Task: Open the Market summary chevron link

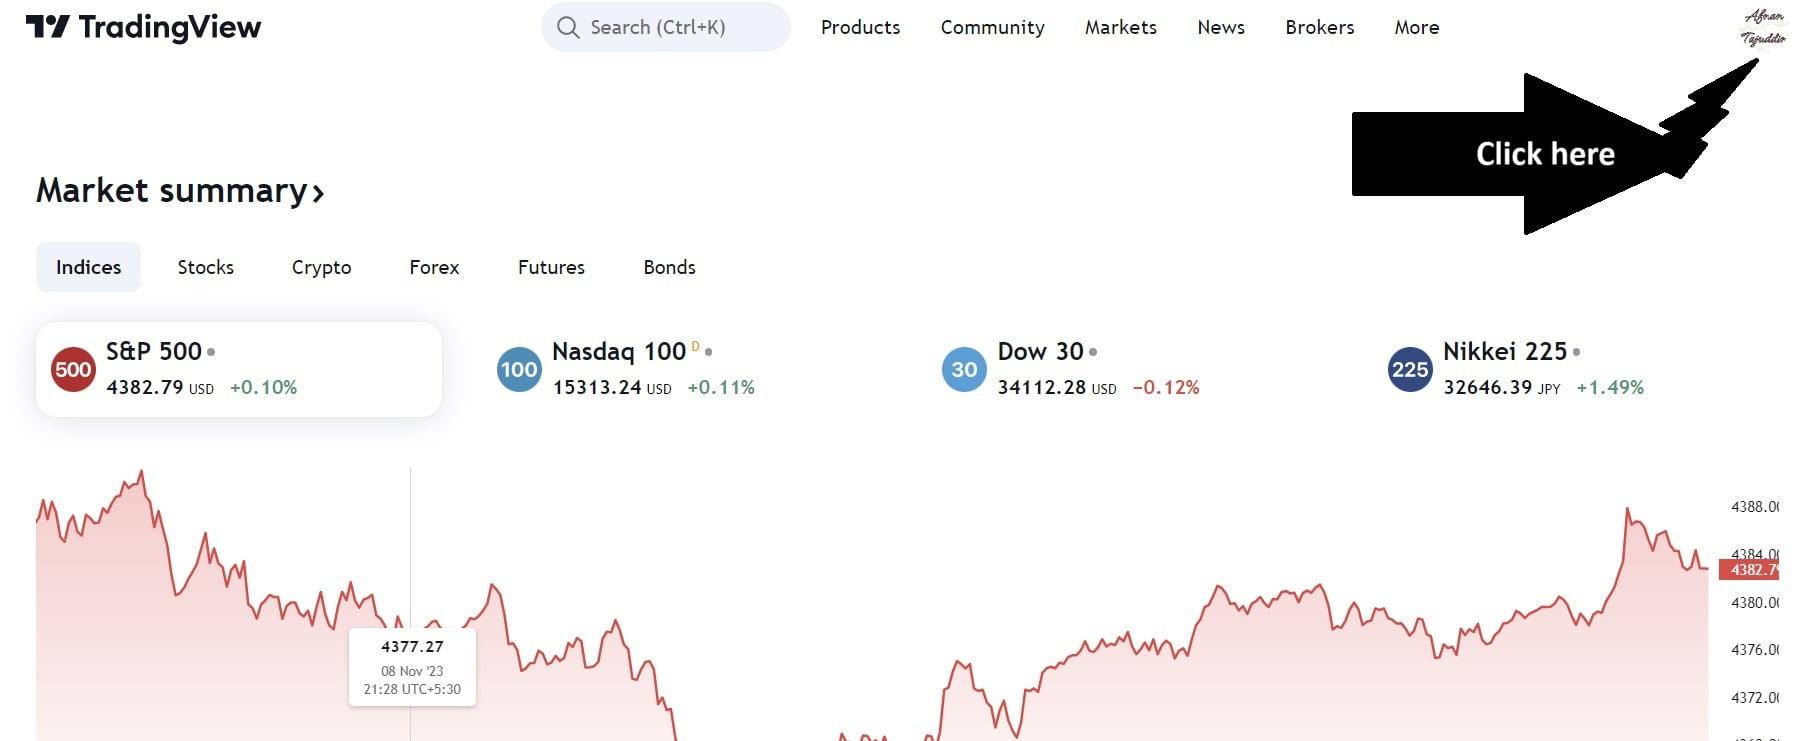Action: click(318, 191)
